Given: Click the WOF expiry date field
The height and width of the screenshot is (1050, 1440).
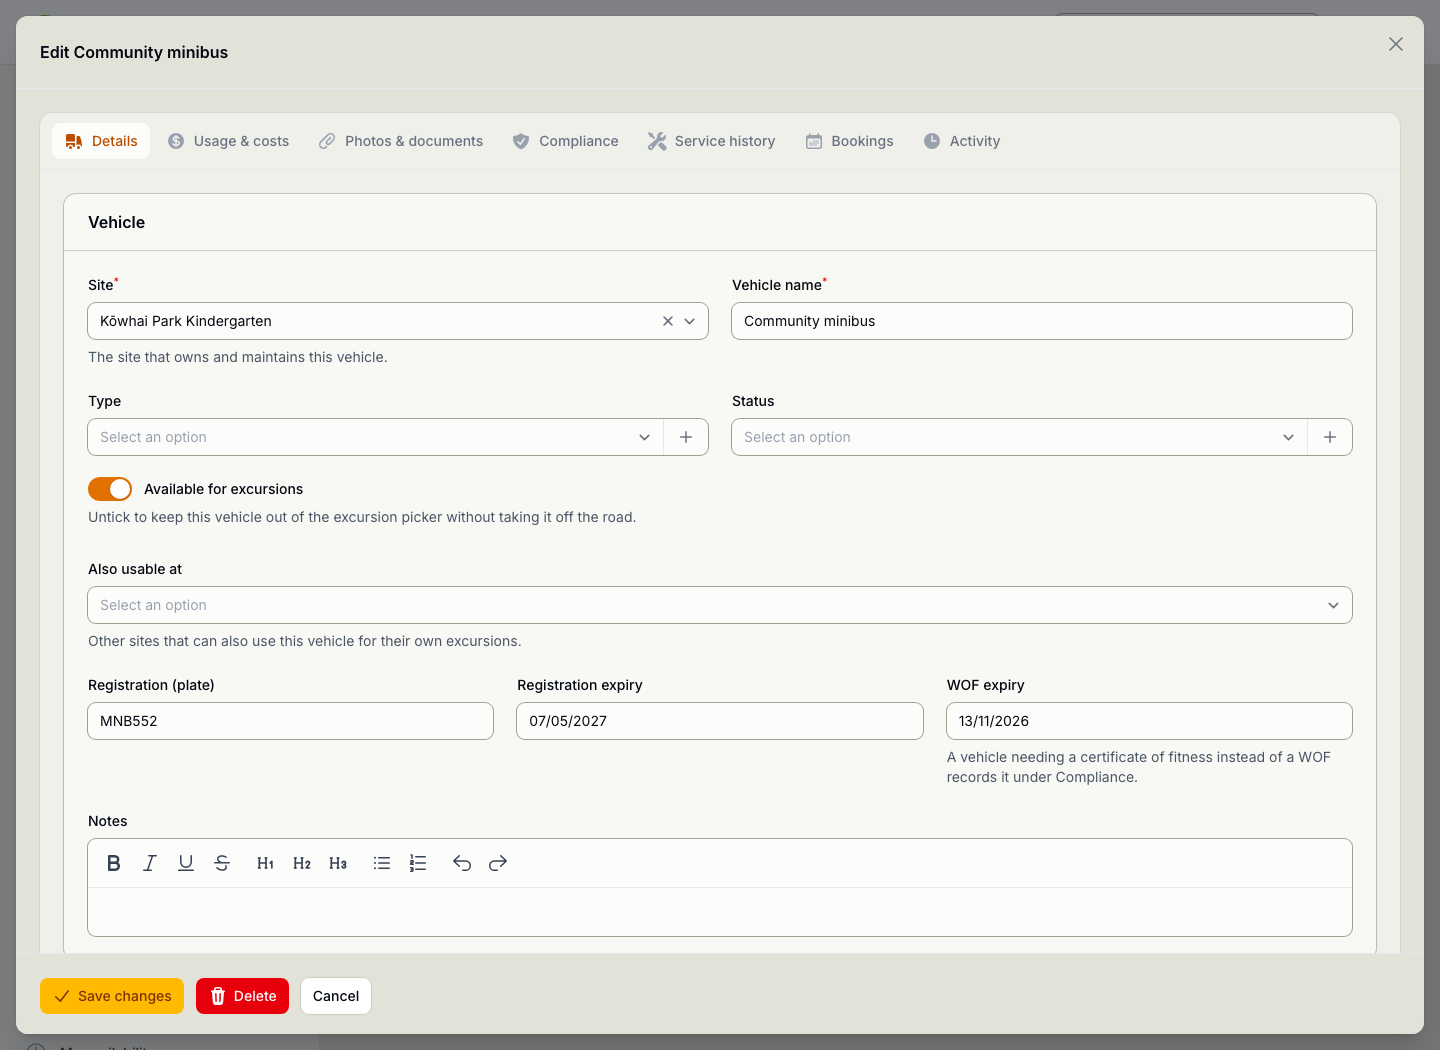Looking at the screenshot, I should 1149,721.
